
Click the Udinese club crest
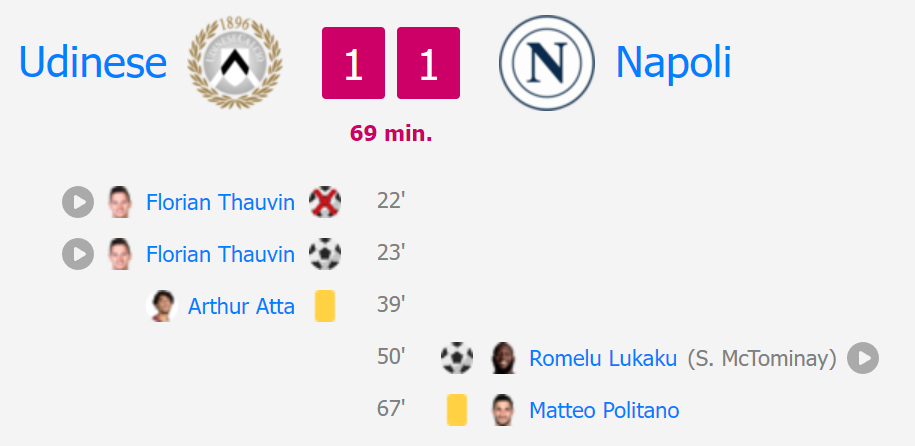(235, 62)
